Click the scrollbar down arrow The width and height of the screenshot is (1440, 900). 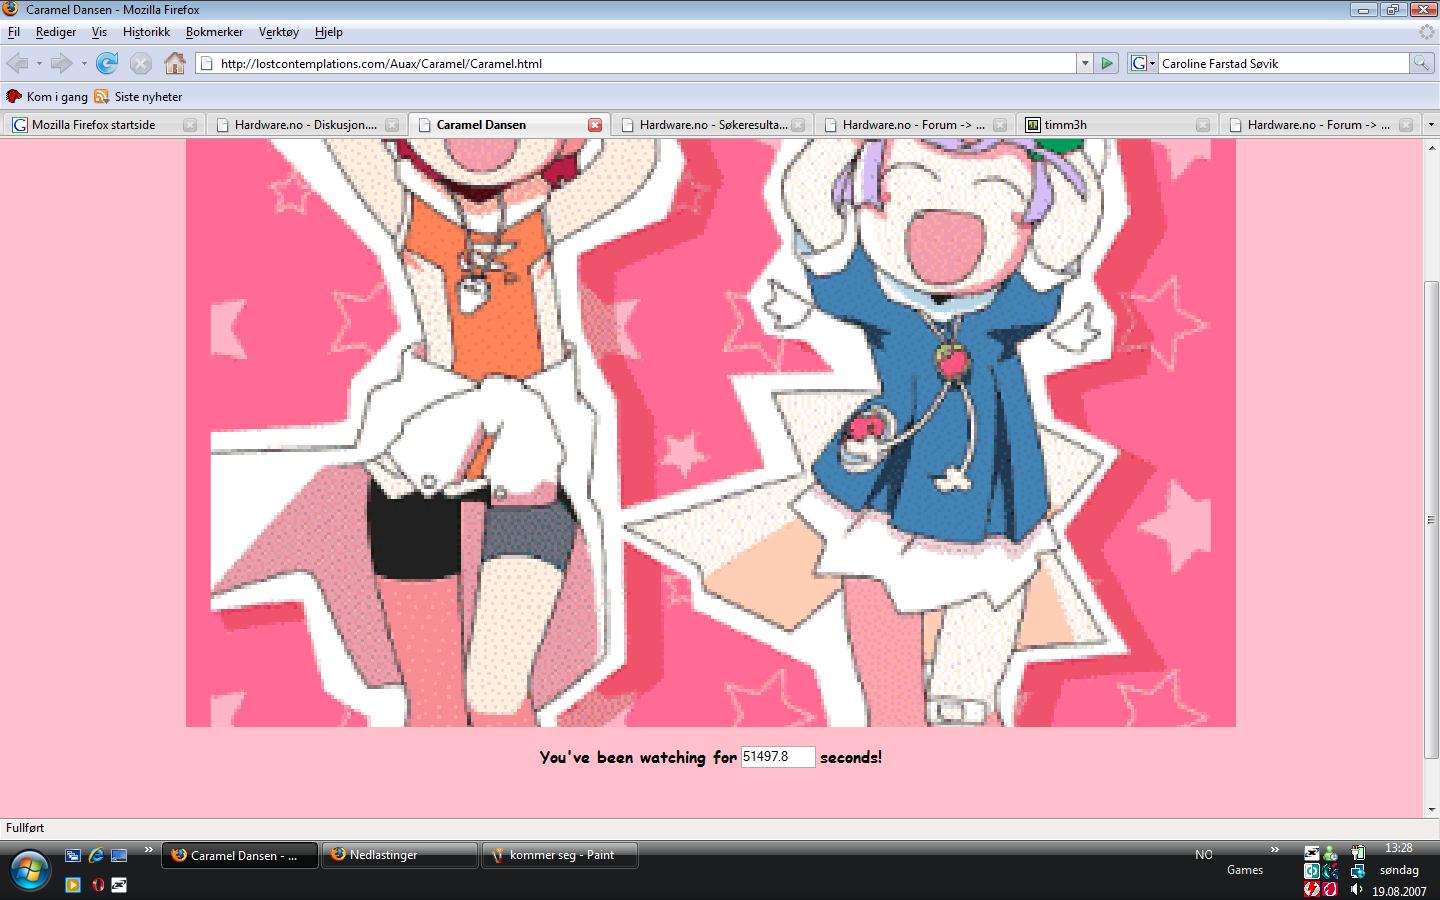pos(1431,810)
